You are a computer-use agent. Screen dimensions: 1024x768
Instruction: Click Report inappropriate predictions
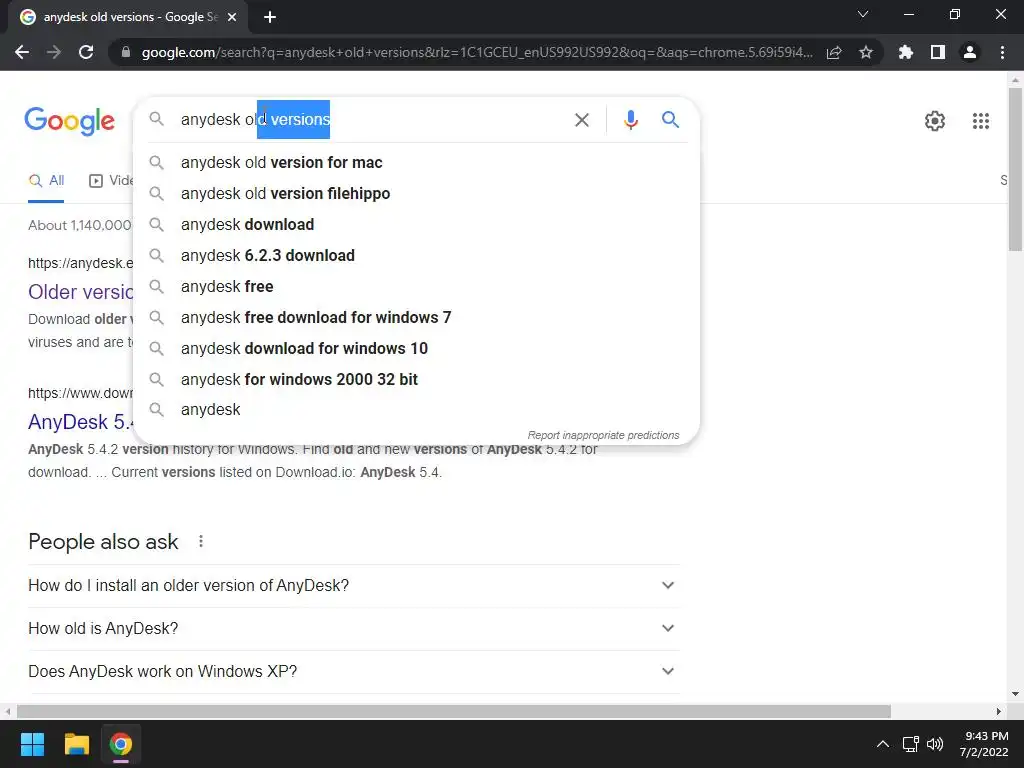603,435
